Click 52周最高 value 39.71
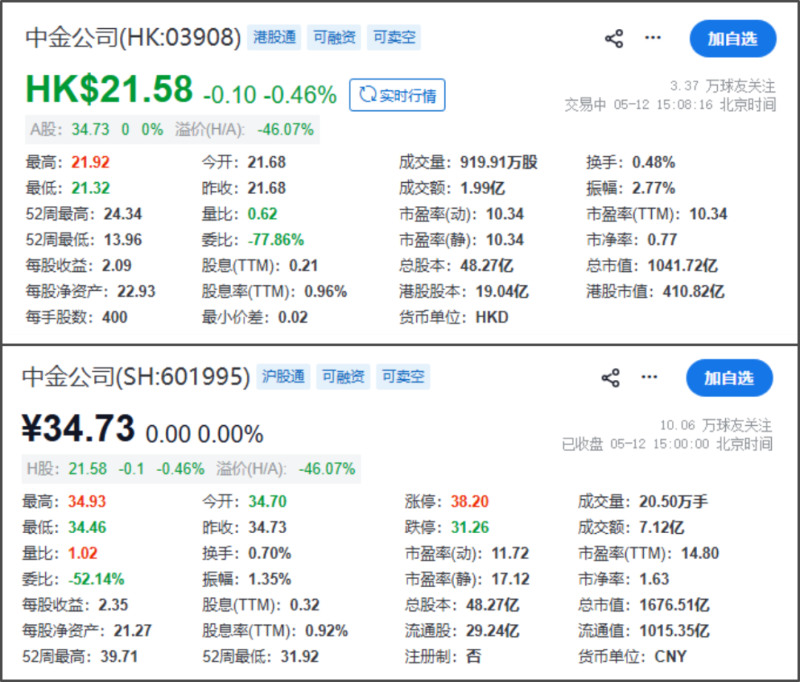This screenshot has width=800, height=682. click(119, 656)
